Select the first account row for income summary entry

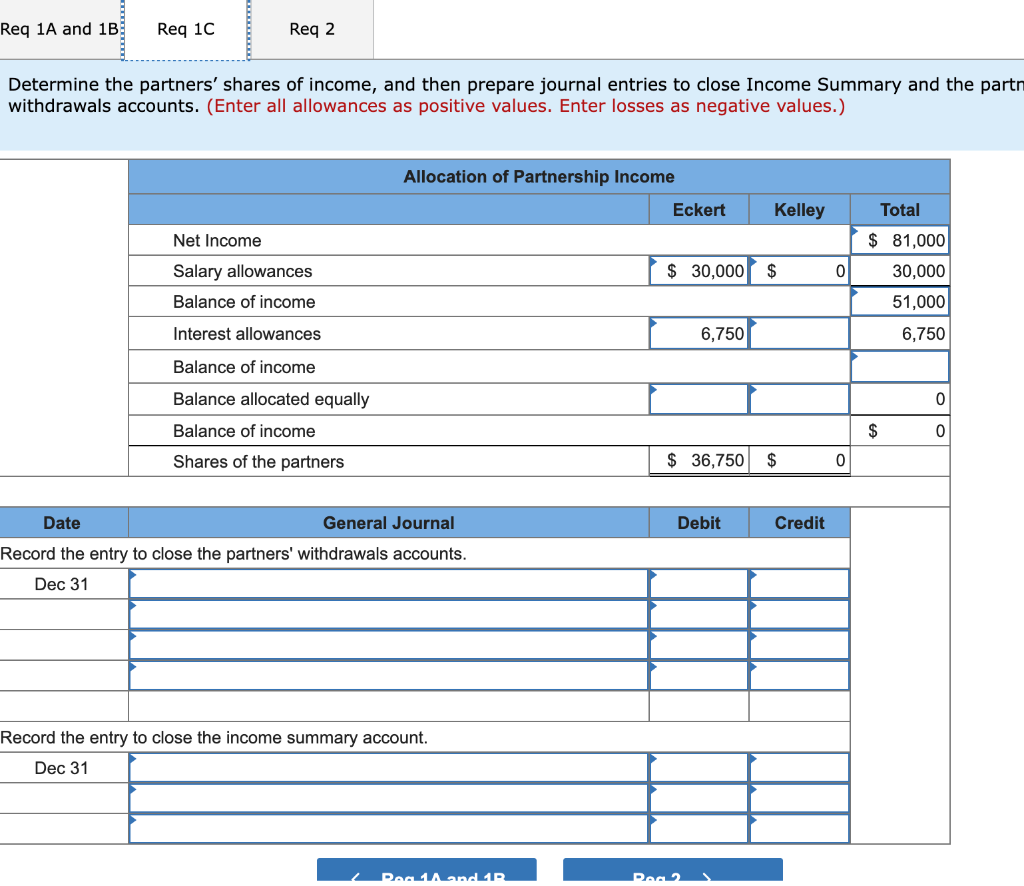click(388, 767)
